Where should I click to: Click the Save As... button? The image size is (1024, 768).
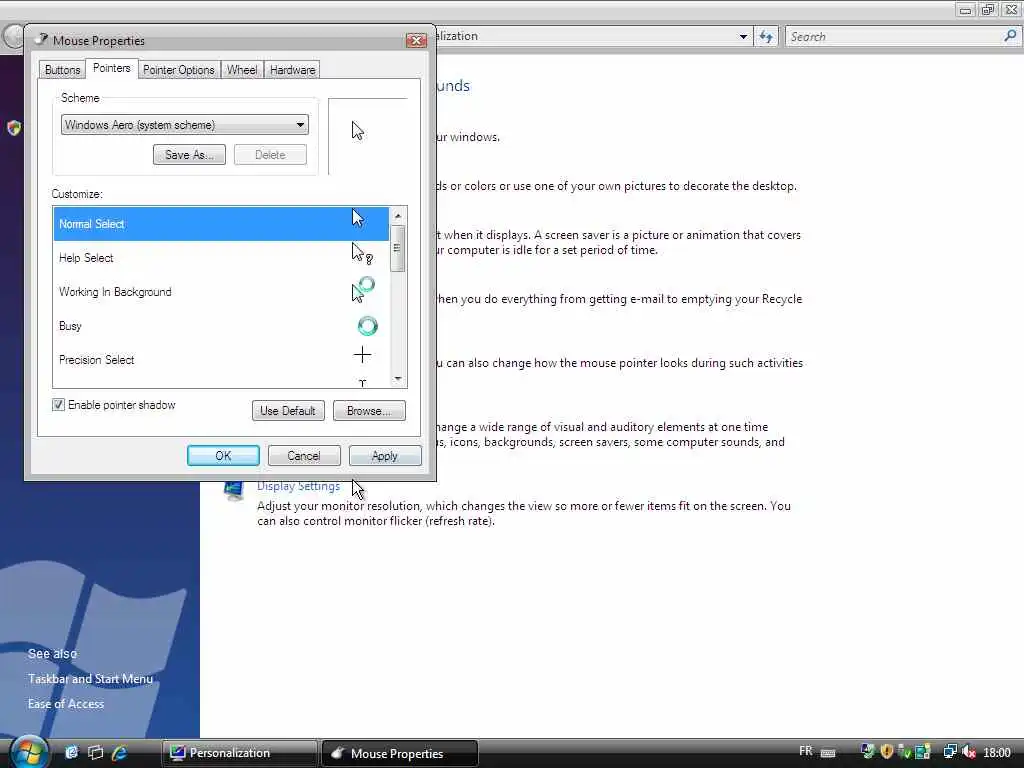[x=189, y=155]
